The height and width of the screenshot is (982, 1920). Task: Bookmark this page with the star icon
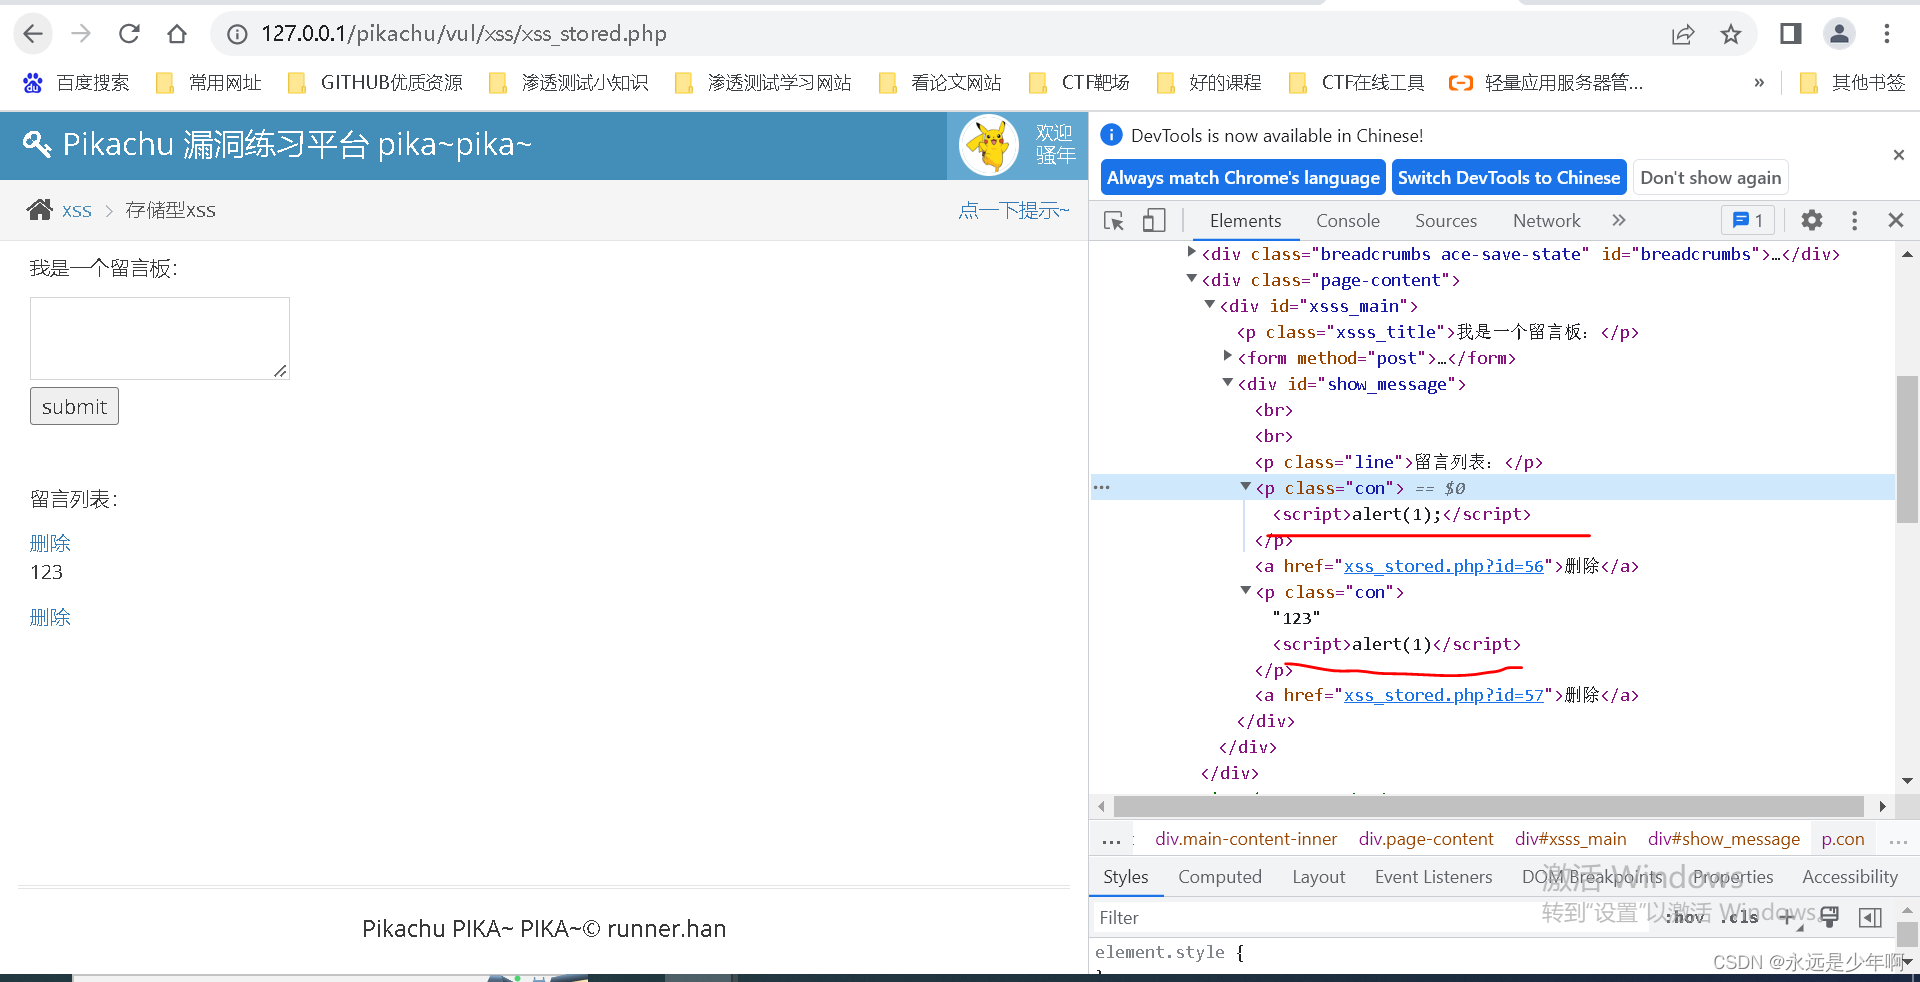[x=1731, y=34]
